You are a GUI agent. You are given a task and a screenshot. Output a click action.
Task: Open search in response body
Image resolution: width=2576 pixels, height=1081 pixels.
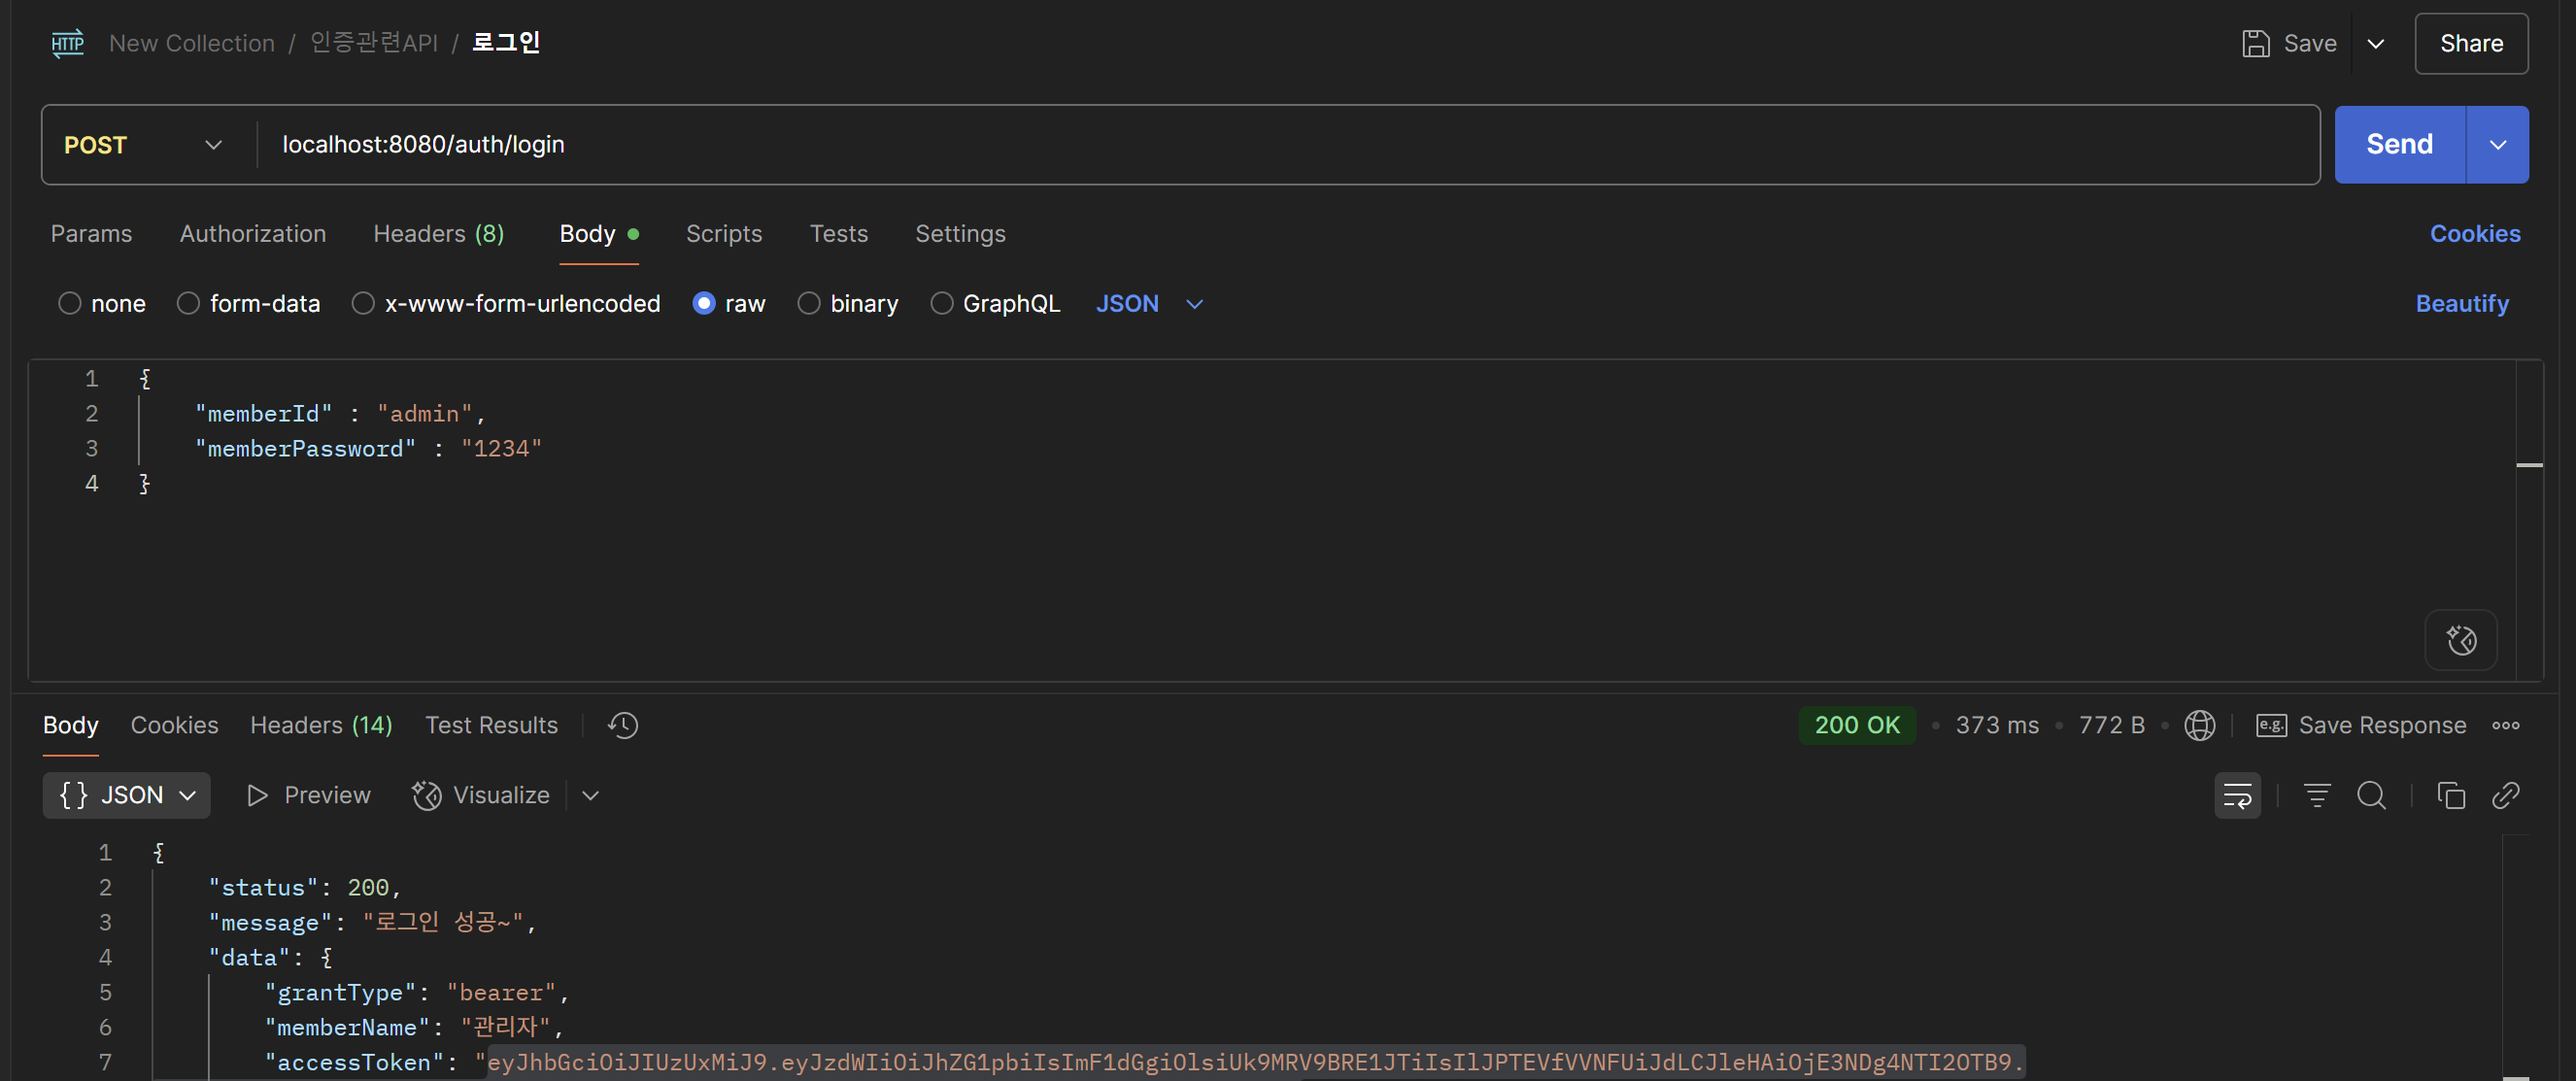[2370, 795]
